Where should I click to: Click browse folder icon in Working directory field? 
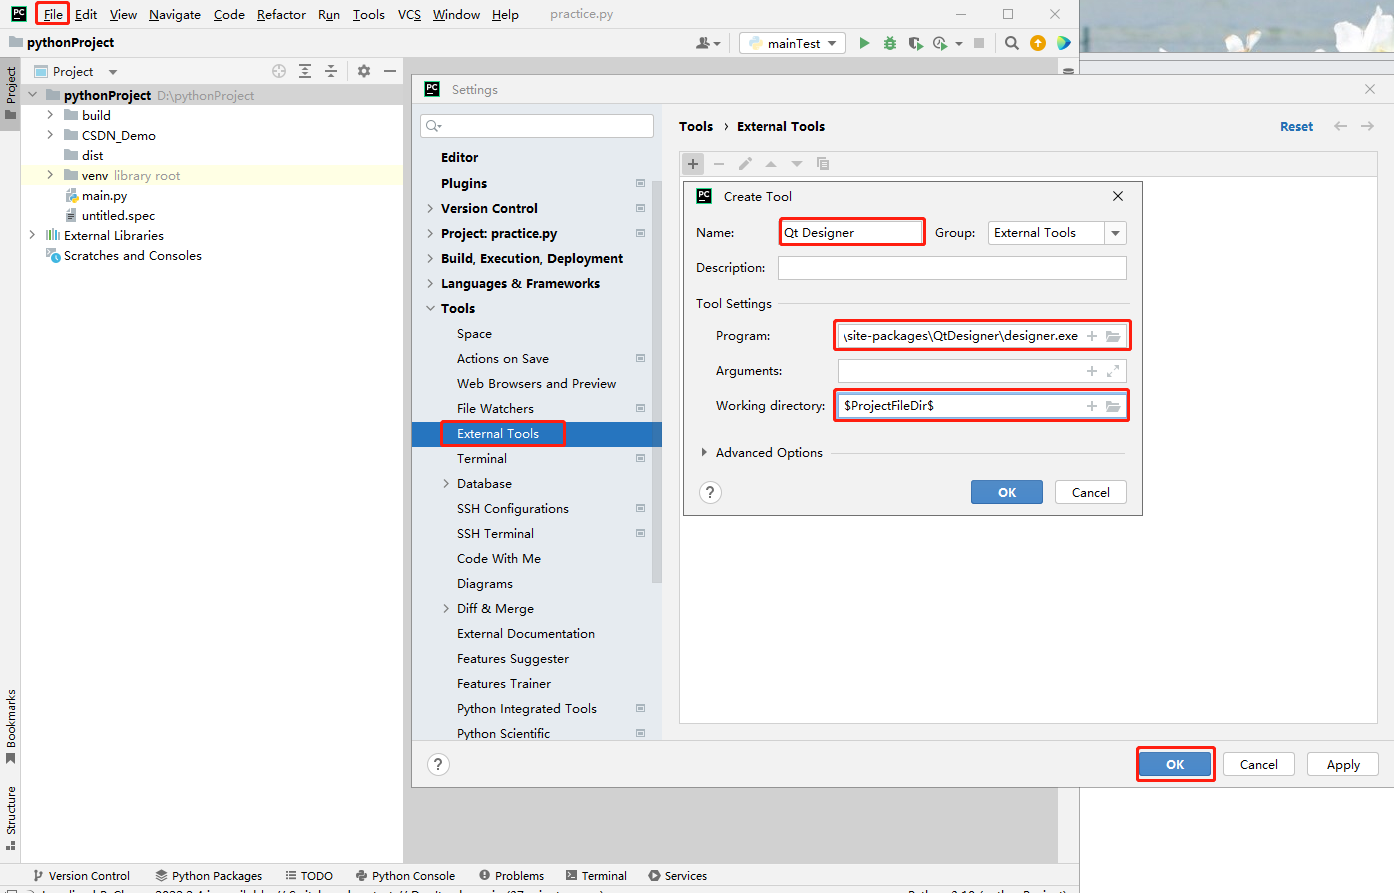tap(1113, 406)
